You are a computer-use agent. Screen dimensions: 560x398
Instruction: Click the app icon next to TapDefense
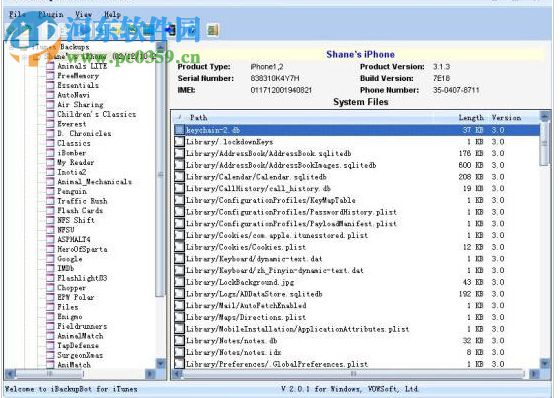coord(51,345)
